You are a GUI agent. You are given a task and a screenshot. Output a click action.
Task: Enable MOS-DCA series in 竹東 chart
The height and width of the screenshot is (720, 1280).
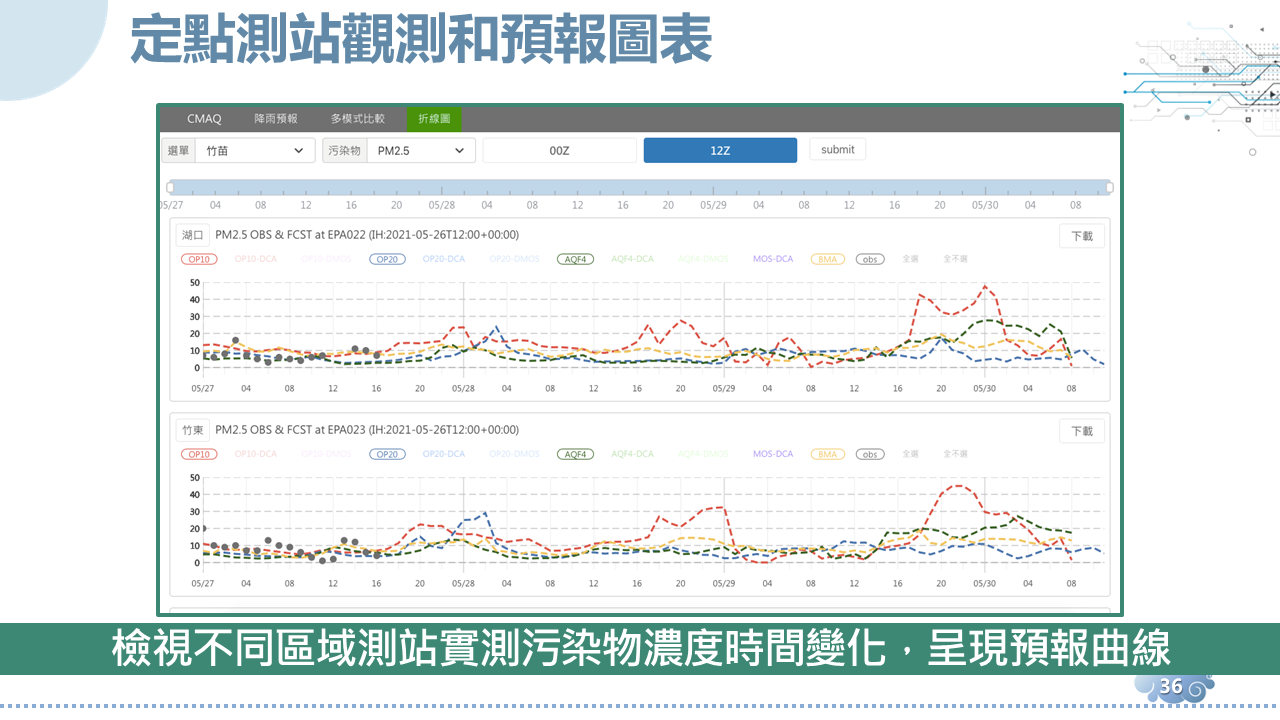pyautogui.click(x=772, y=454)
